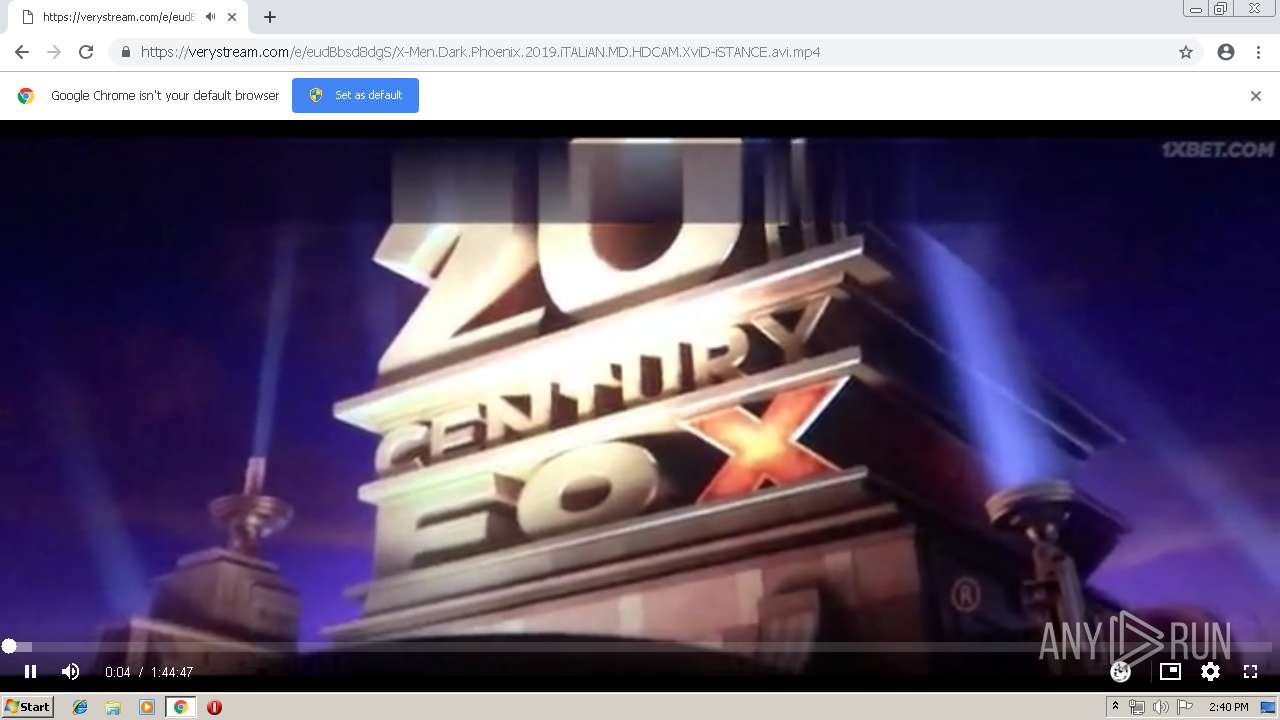The height and width of the screenshot is (720, 1280).
Task: Open the video player settings gear
Action: tap(1210, 672)
